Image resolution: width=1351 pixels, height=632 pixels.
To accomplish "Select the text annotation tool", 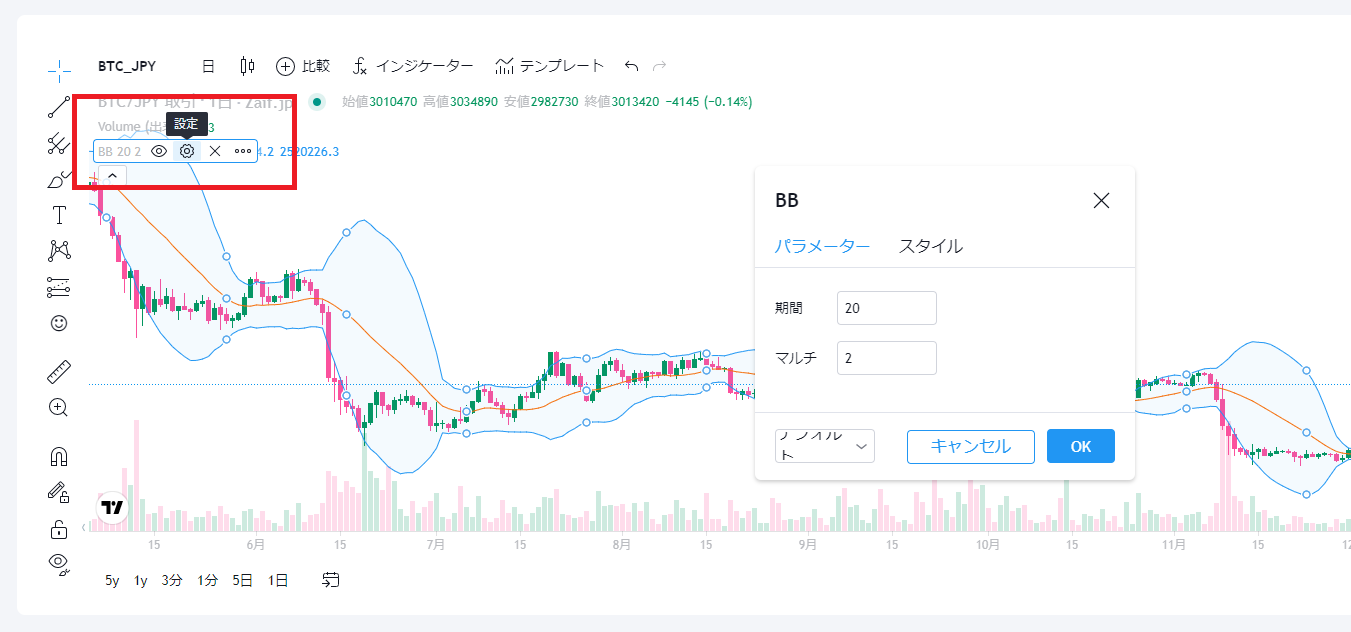I will (59, 216).
